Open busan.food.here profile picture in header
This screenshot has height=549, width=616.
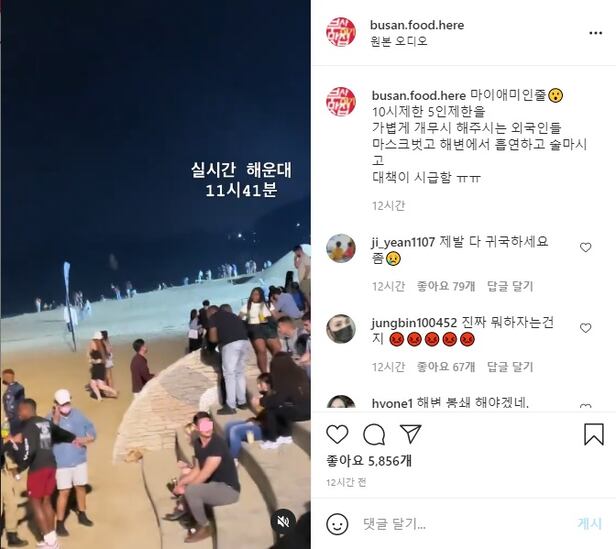[341, 32]
